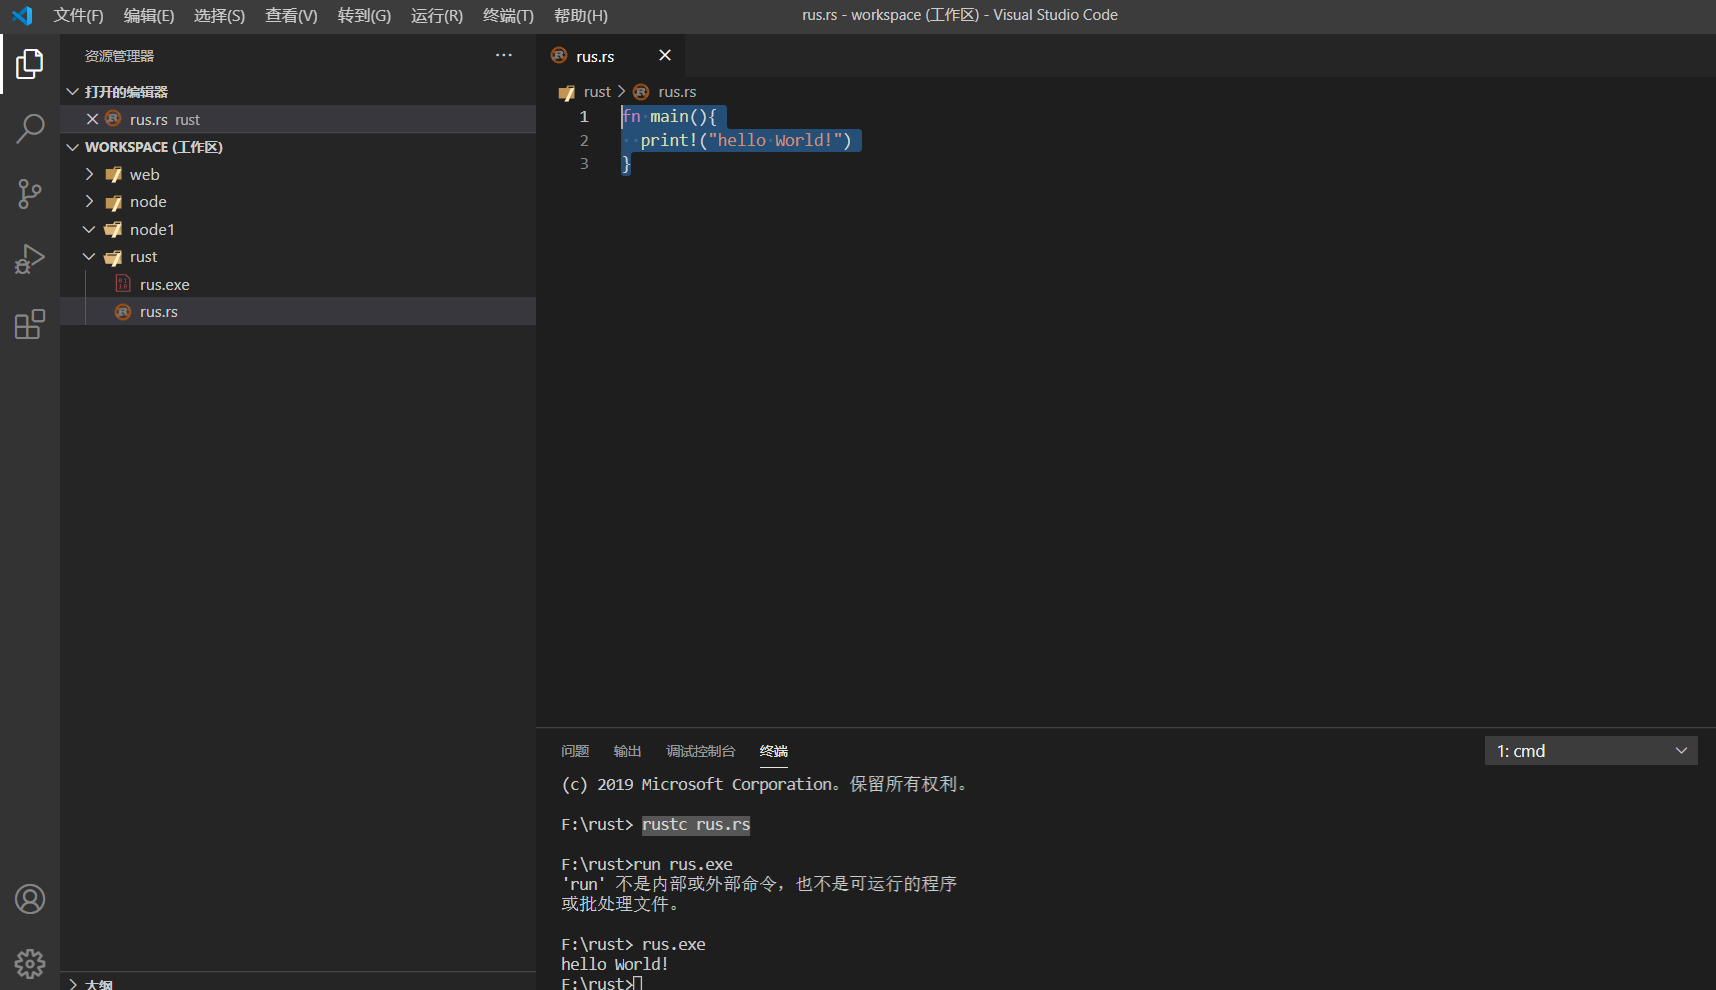Screen dimensions: 1716x990
Task: Select rus.exe in the Explorer
Action: point(163,284)
